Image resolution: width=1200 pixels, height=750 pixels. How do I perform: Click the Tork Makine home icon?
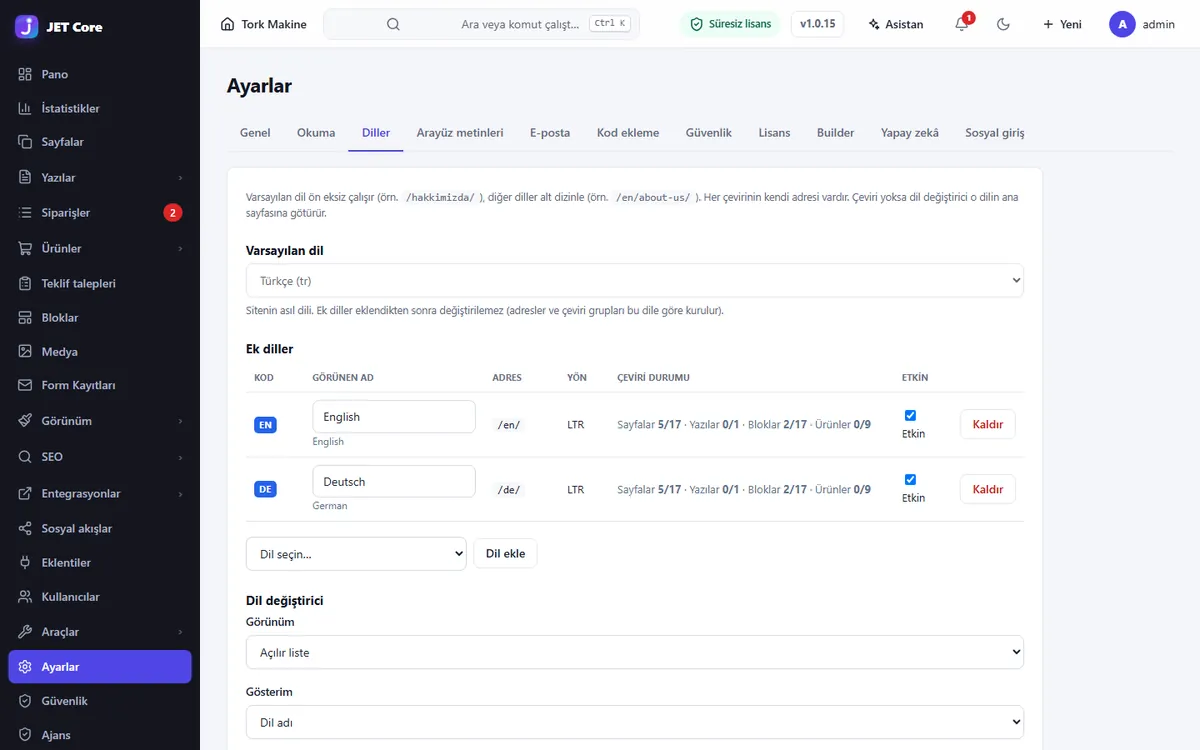pos(228,24)
